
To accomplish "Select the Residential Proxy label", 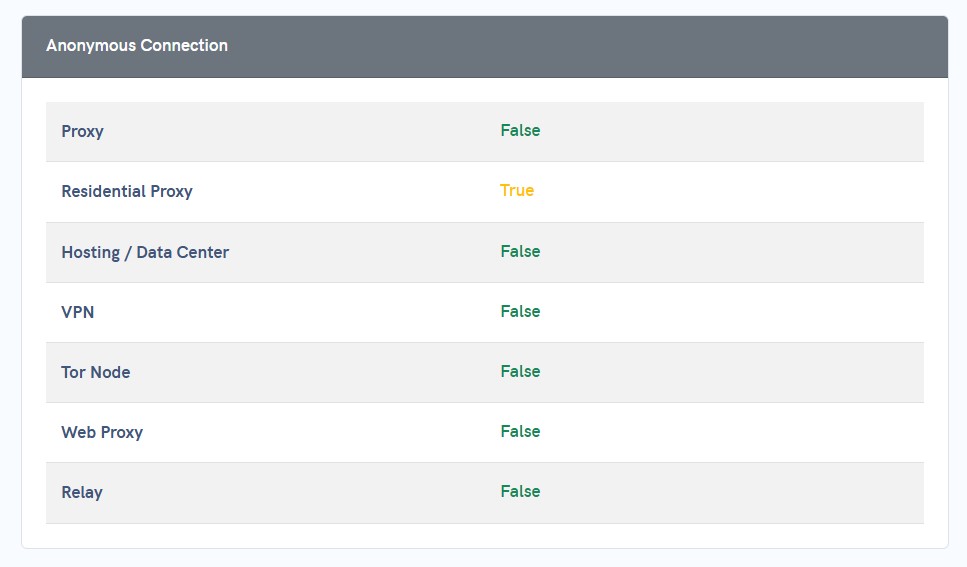I will click(x=127, y=191).
